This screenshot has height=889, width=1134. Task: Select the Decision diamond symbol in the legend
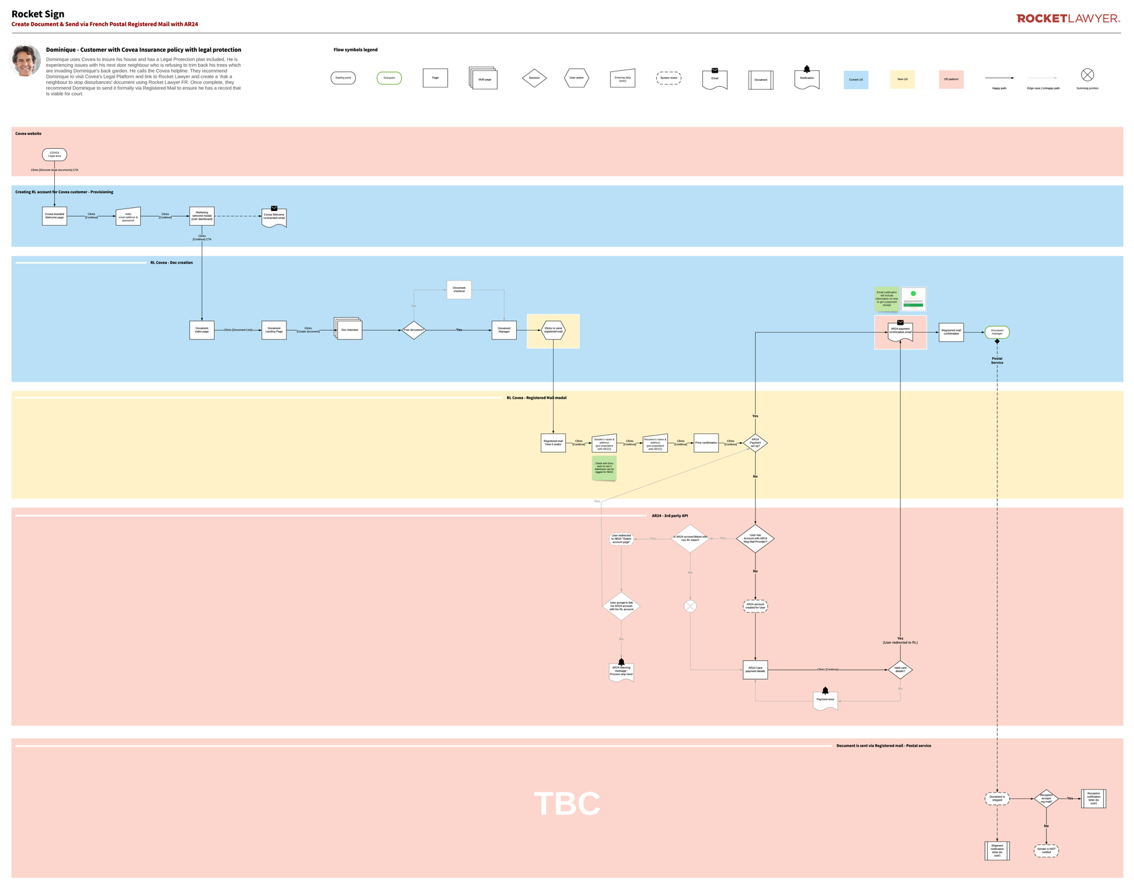tap(534, 77)
